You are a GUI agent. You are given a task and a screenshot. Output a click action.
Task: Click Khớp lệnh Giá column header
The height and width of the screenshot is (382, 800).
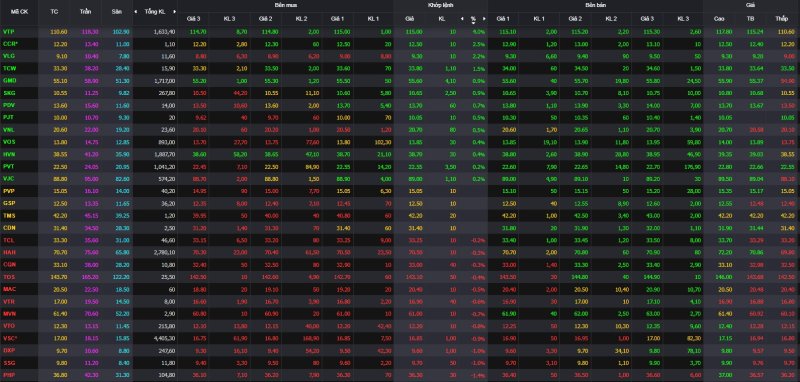coord(409,19)
